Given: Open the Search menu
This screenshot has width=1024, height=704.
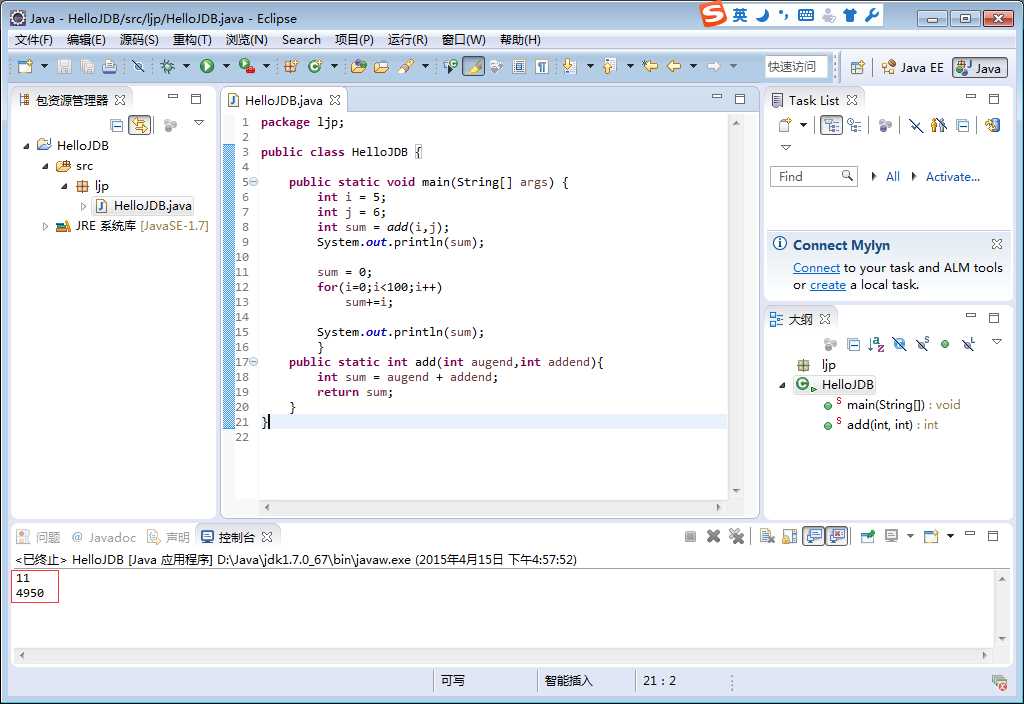Looking at the screenshot, I should (x=301, y=40).
